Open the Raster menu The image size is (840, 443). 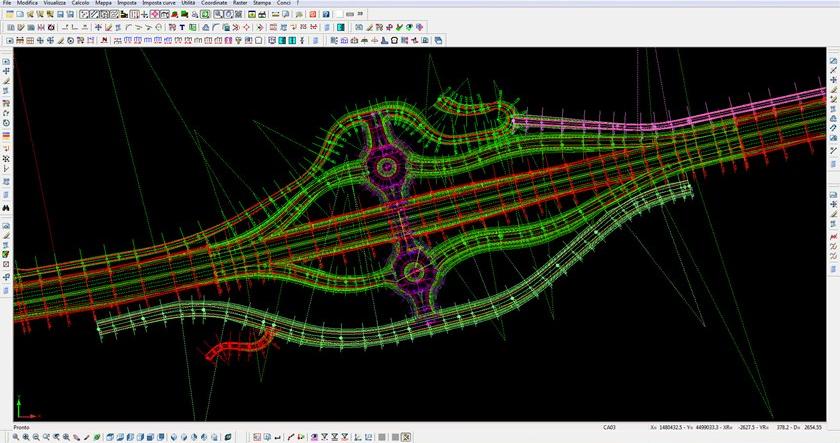(x=240, y=4)
